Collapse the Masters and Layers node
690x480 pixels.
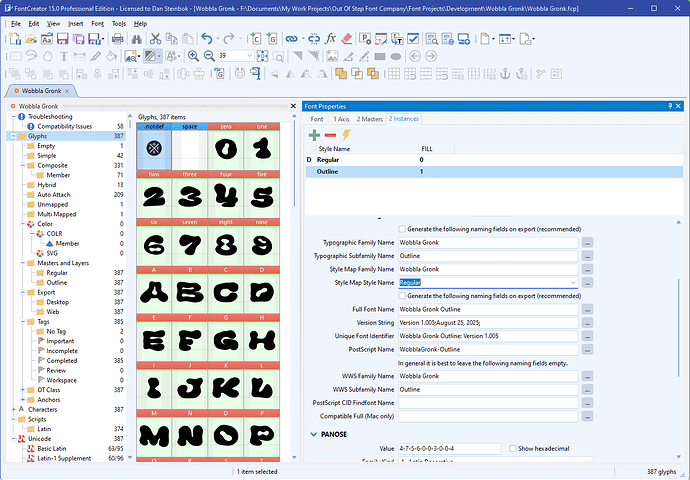(x=22, y=263)
